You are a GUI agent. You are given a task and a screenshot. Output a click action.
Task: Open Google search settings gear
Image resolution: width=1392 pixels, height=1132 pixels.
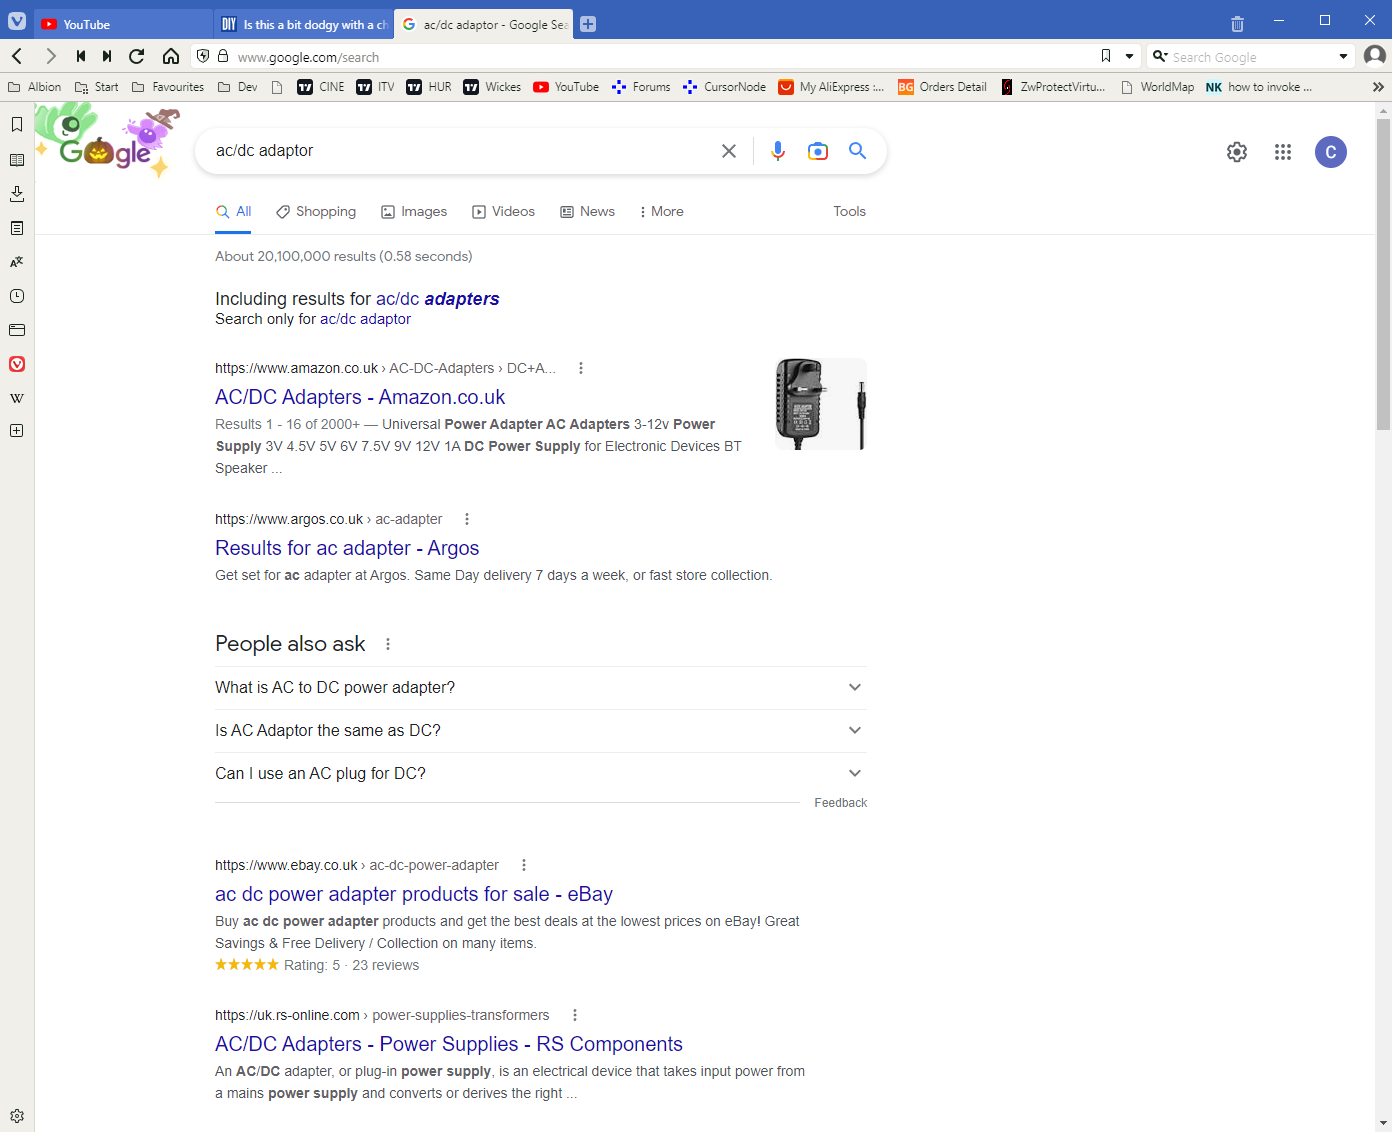coord(1237,152)
